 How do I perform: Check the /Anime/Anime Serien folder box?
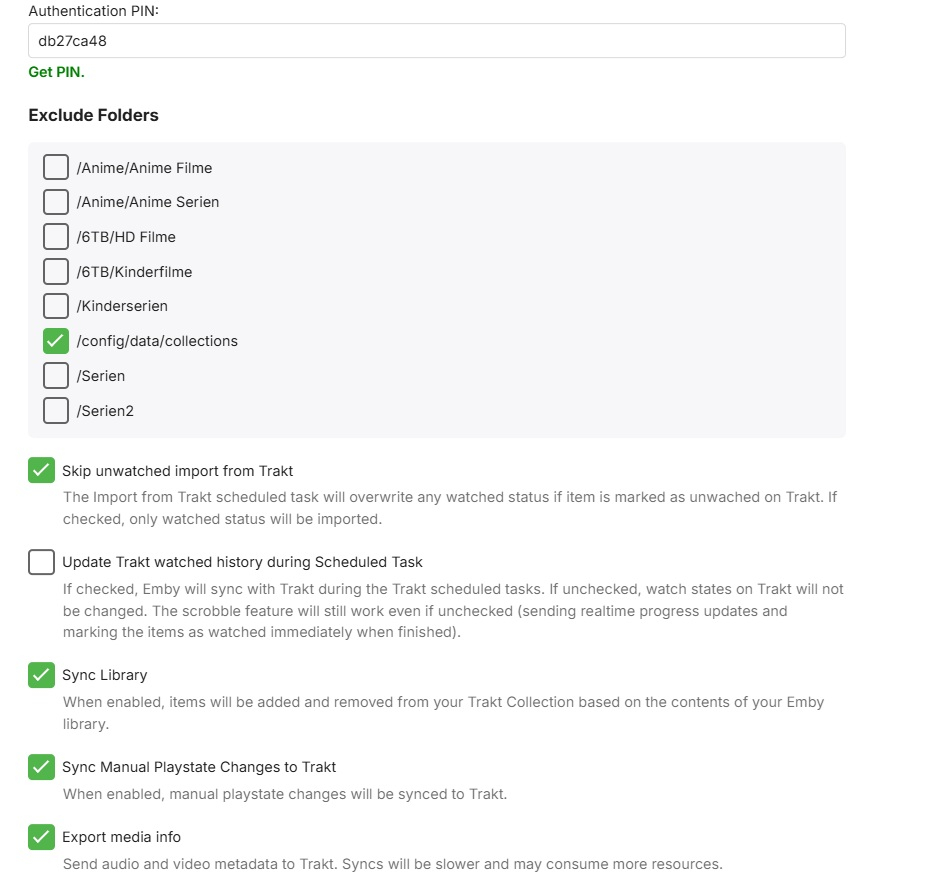[56, 202]
